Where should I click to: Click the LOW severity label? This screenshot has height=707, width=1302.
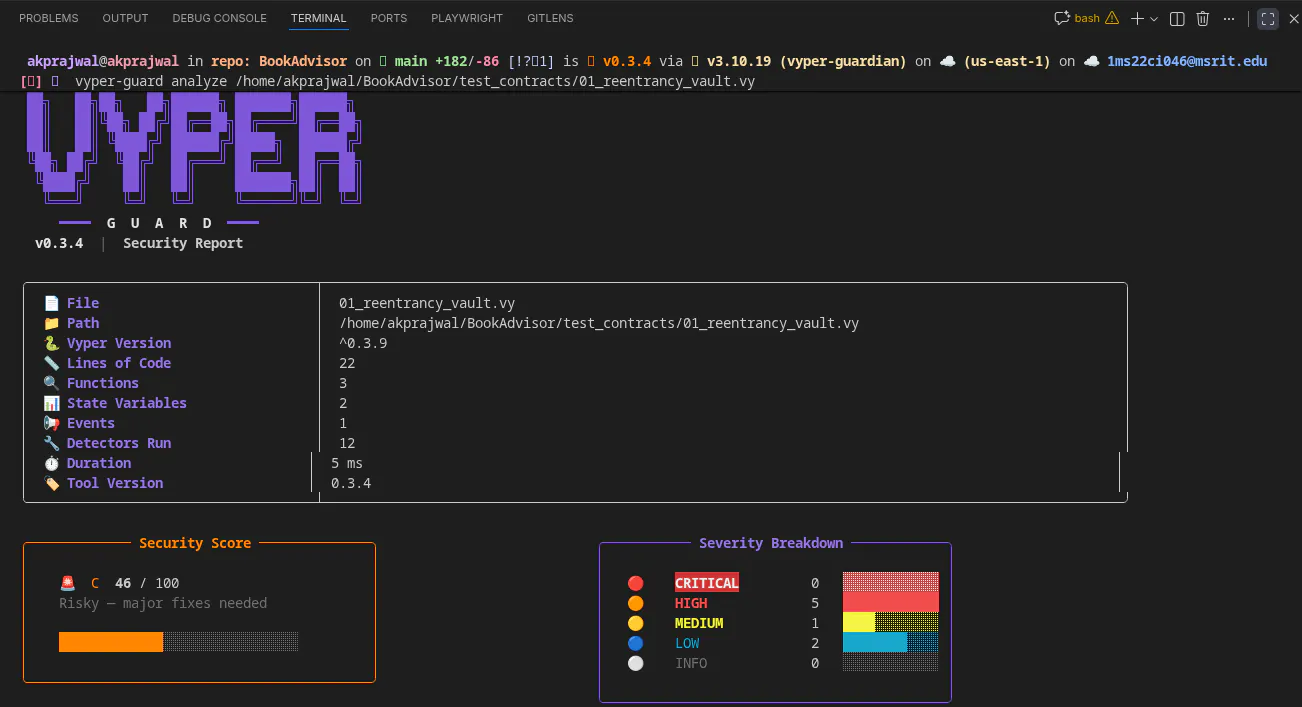(x=687, y=643)
